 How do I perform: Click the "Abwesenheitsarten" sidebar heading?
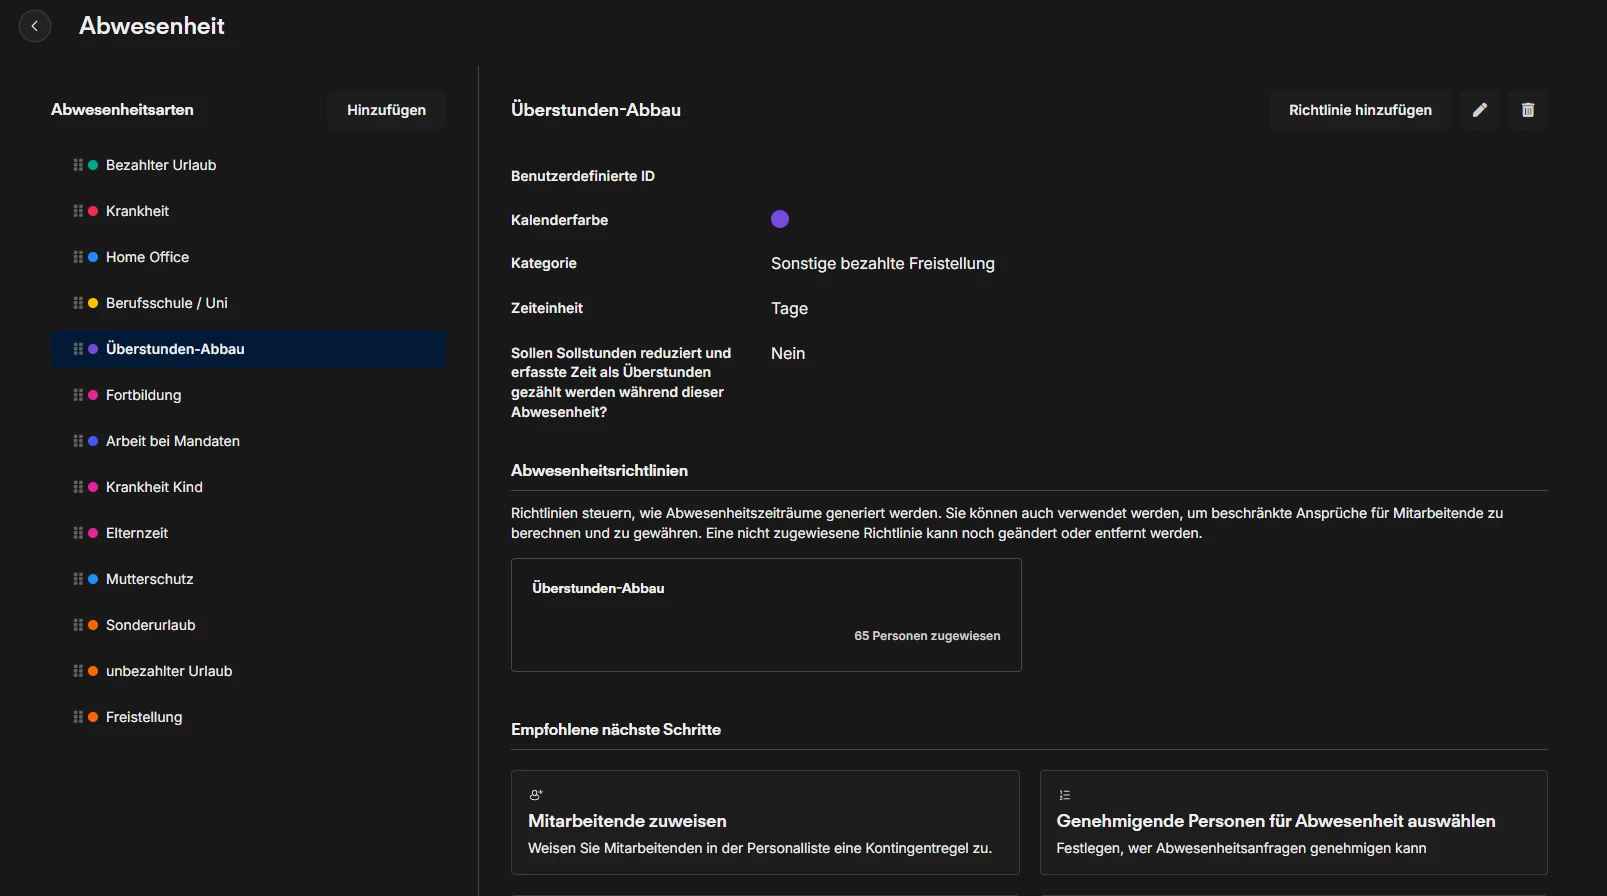[x=122, y=110]
